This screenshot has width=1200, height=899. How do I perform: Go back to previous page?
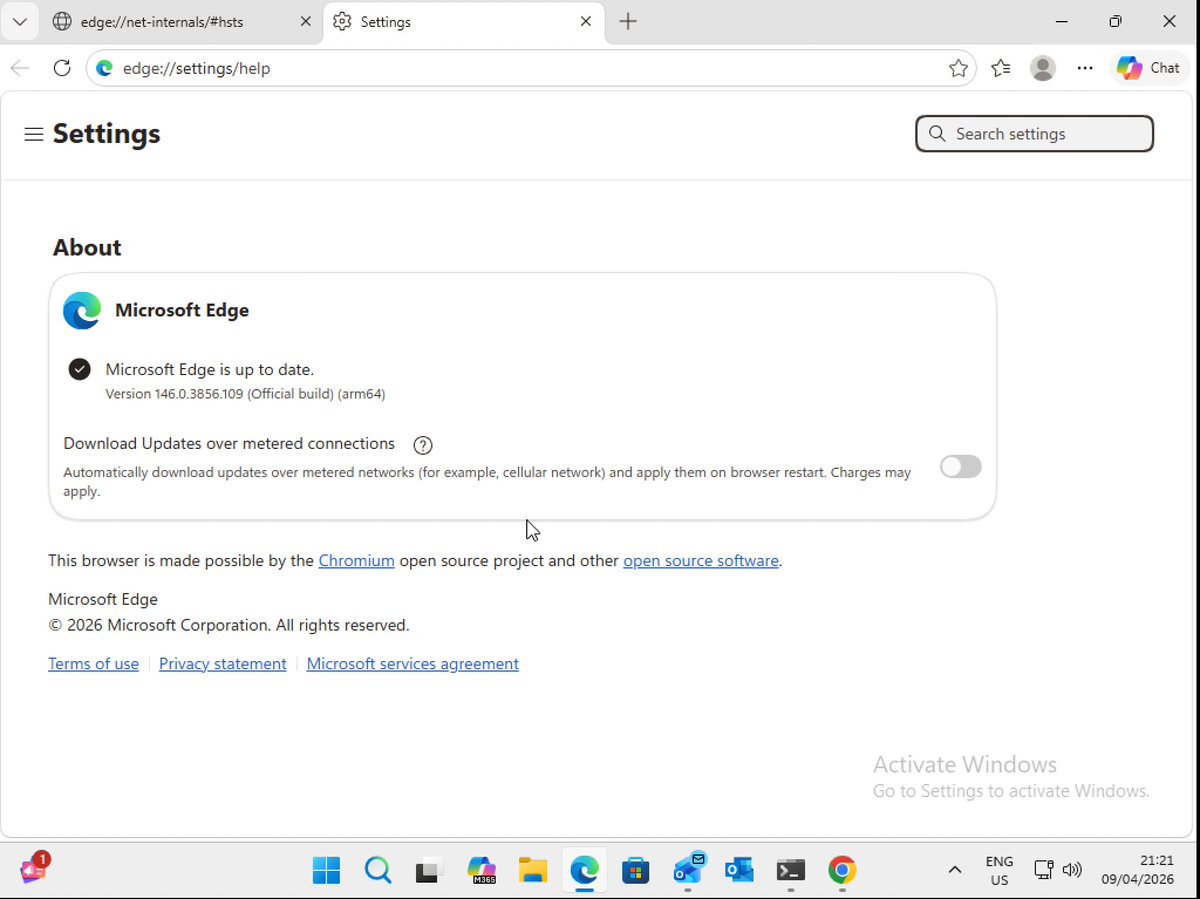19,68
